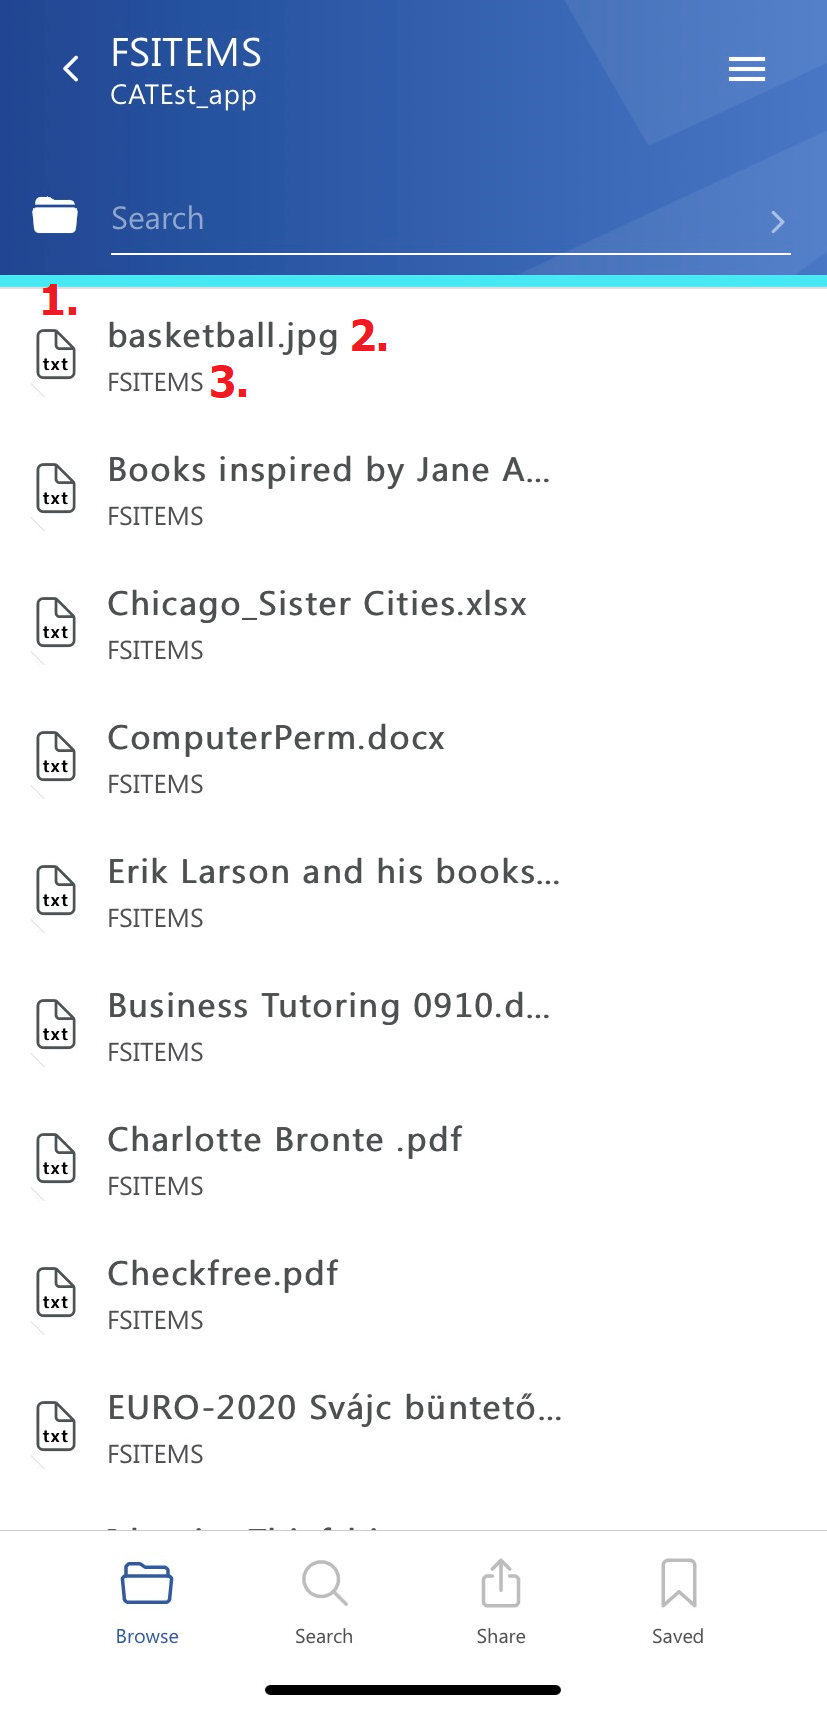Click the txt icon beside Checkfree.pdf
This screenshot has width=827, height=1711.
tap(56, 1292)
